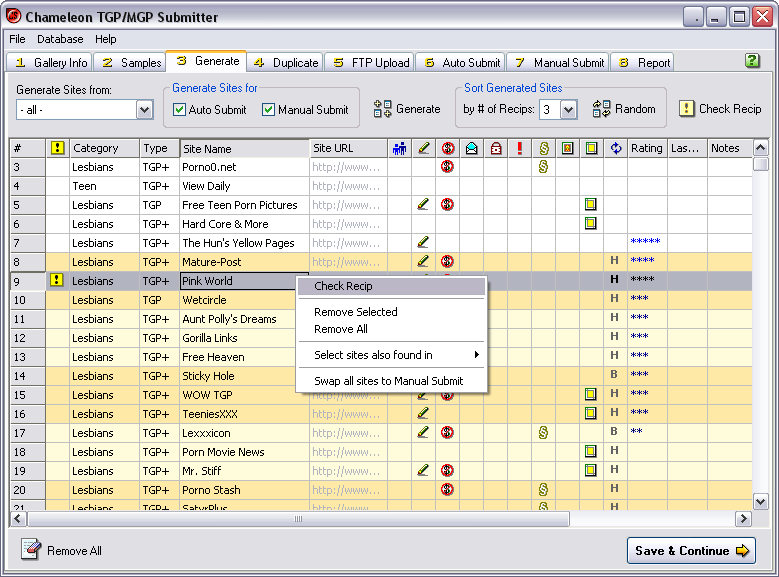Screen dimensions: 779x577
Task: Choose Check Recip from context menu
Action: coord(391,286)
